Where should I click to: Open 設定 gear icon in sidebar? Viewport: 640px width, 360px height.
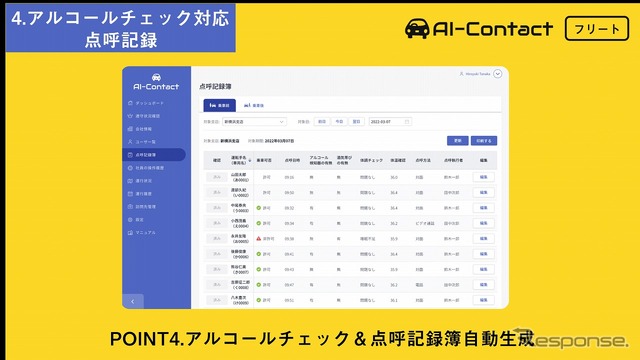click(130, 220)
